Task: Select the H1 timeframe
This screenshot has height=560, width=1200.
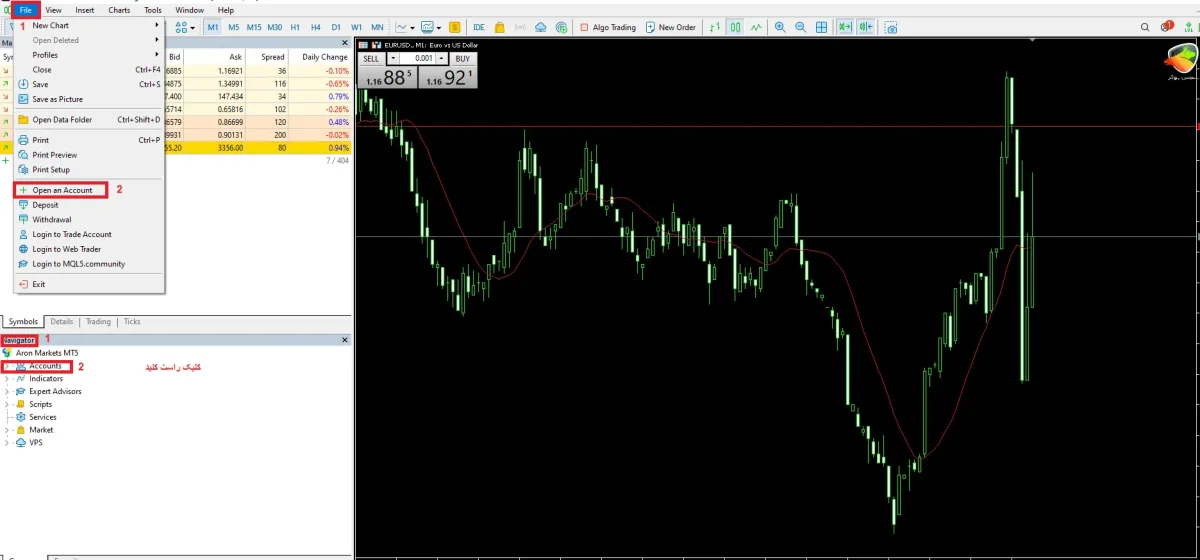Action: [295, 27]
